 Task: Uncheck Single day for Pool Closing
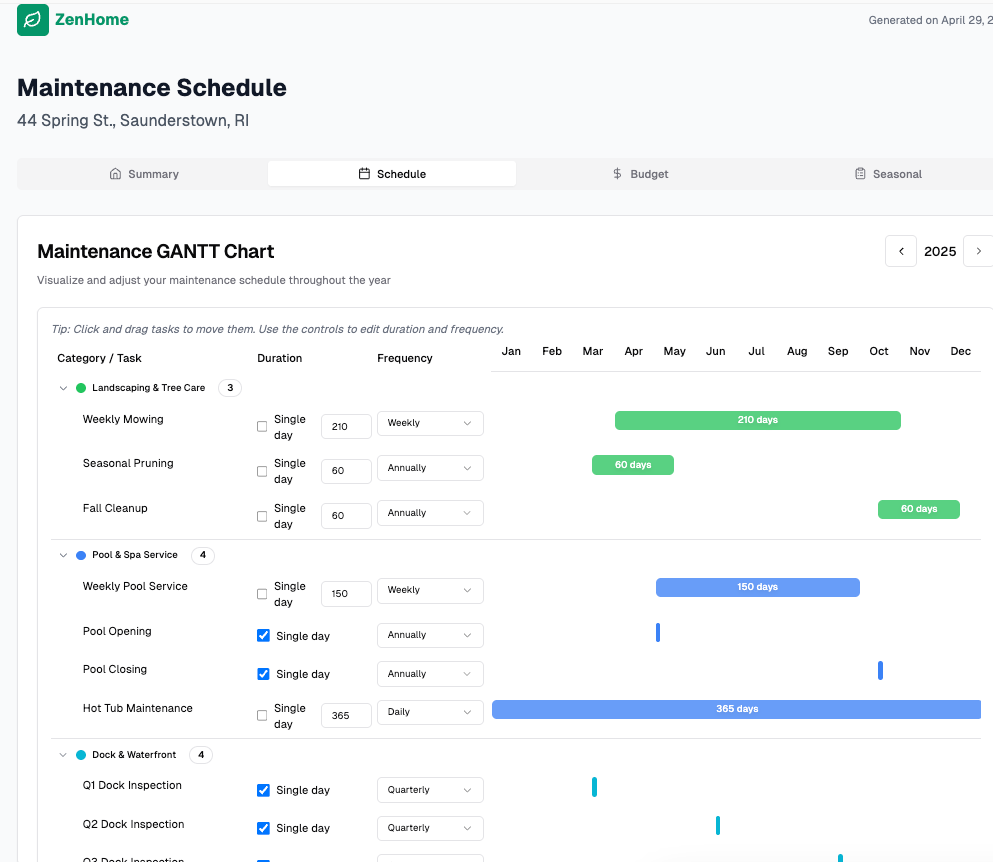click(x=263, y=674)
